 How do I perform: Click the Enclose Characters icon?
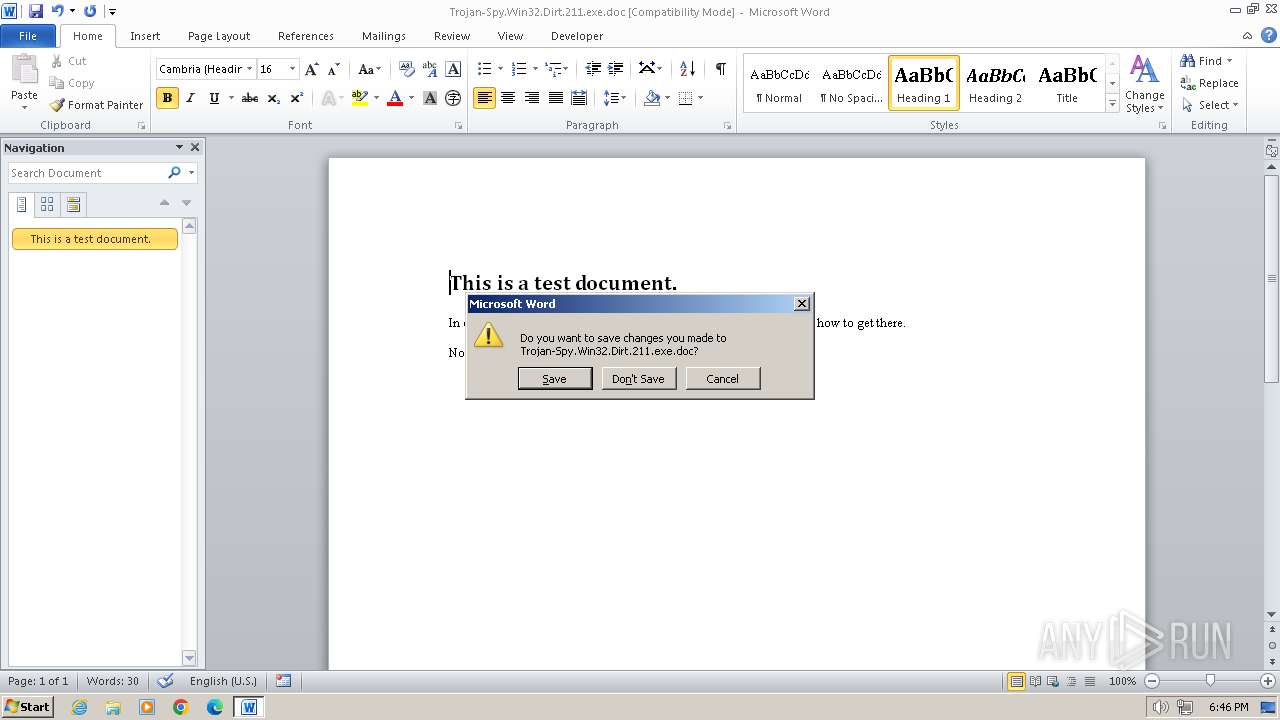click(x=453, y=98)
